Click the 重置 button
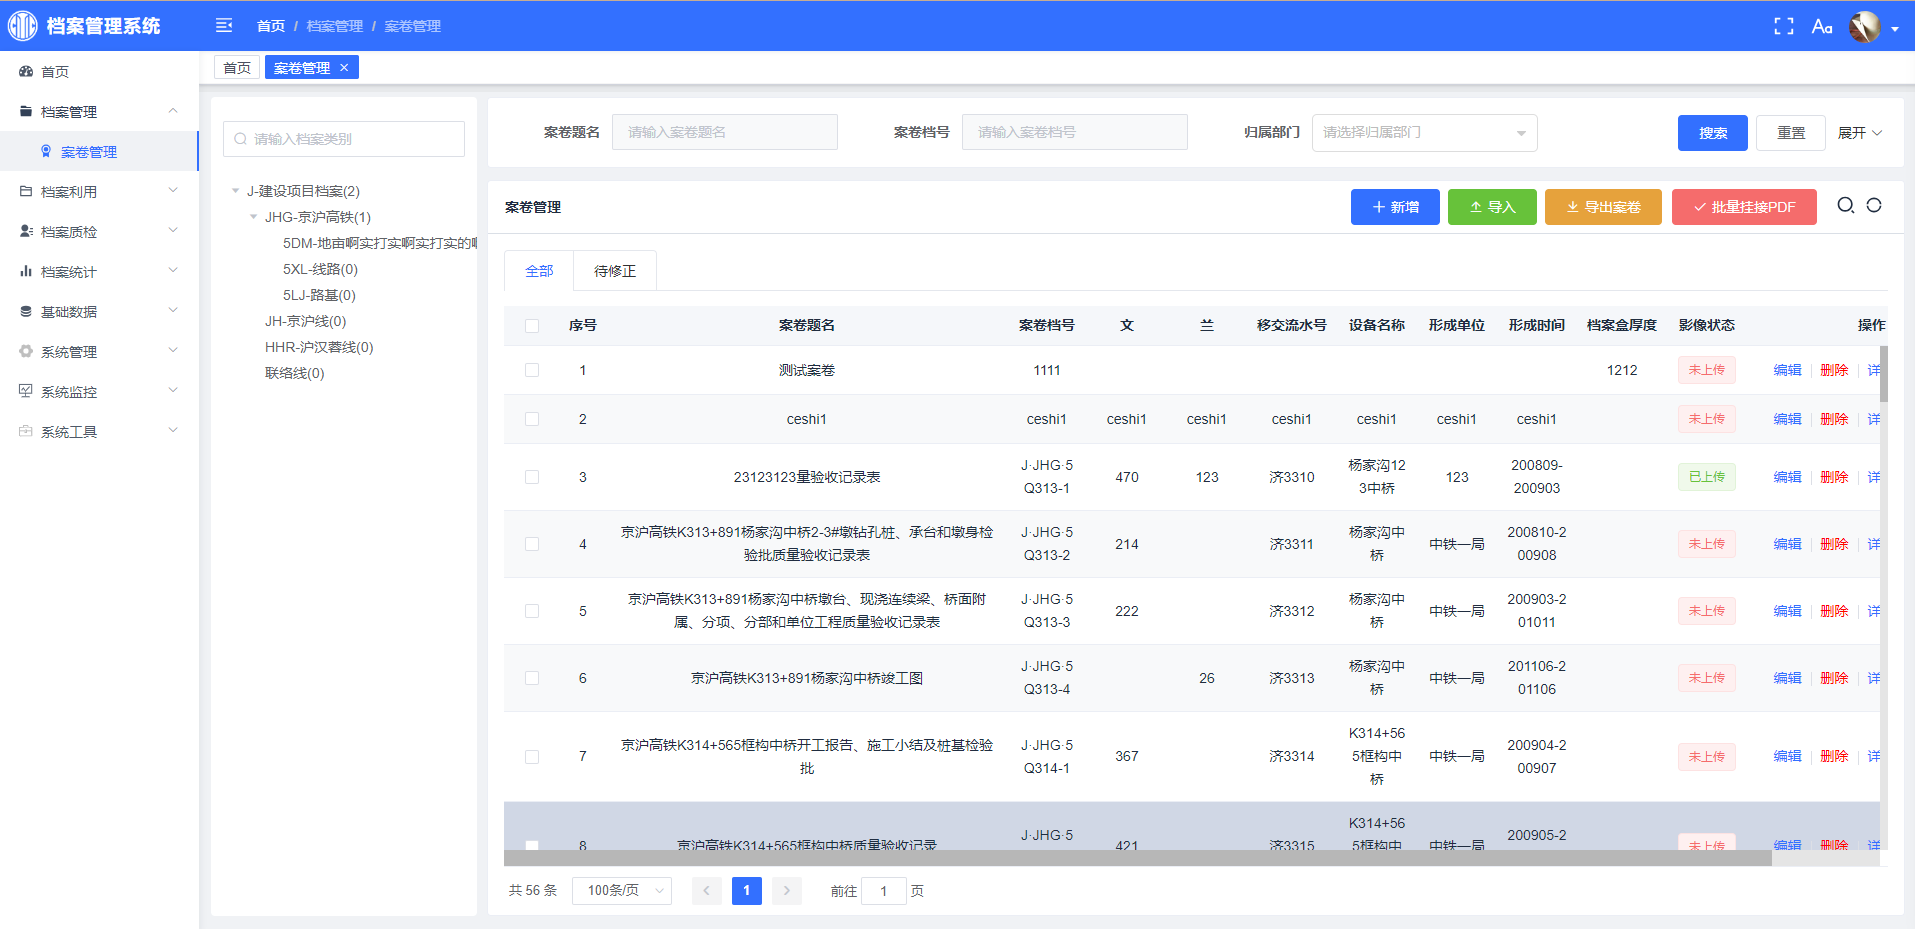The image size is (1915, 929). pyautogui.click(x=1791, y=132)
